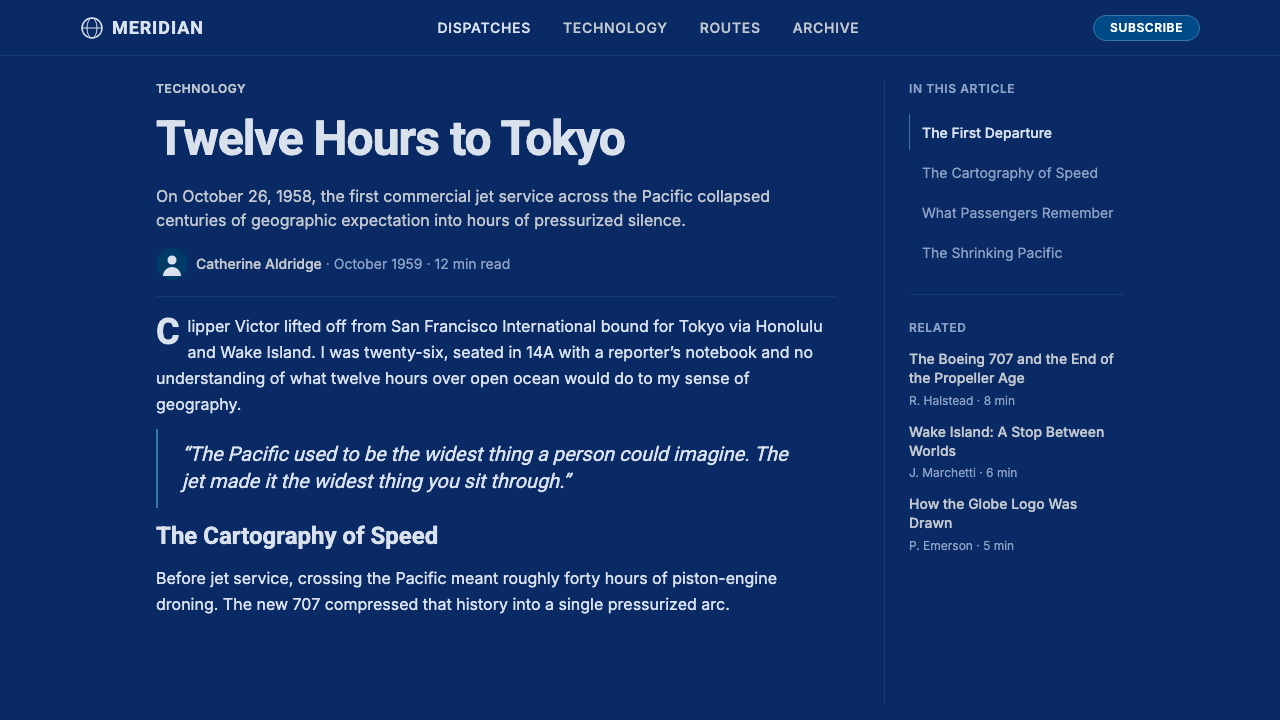Click the MERIDIAN wordmark text
The image size is (1280, 720).
tap(157, 28)
